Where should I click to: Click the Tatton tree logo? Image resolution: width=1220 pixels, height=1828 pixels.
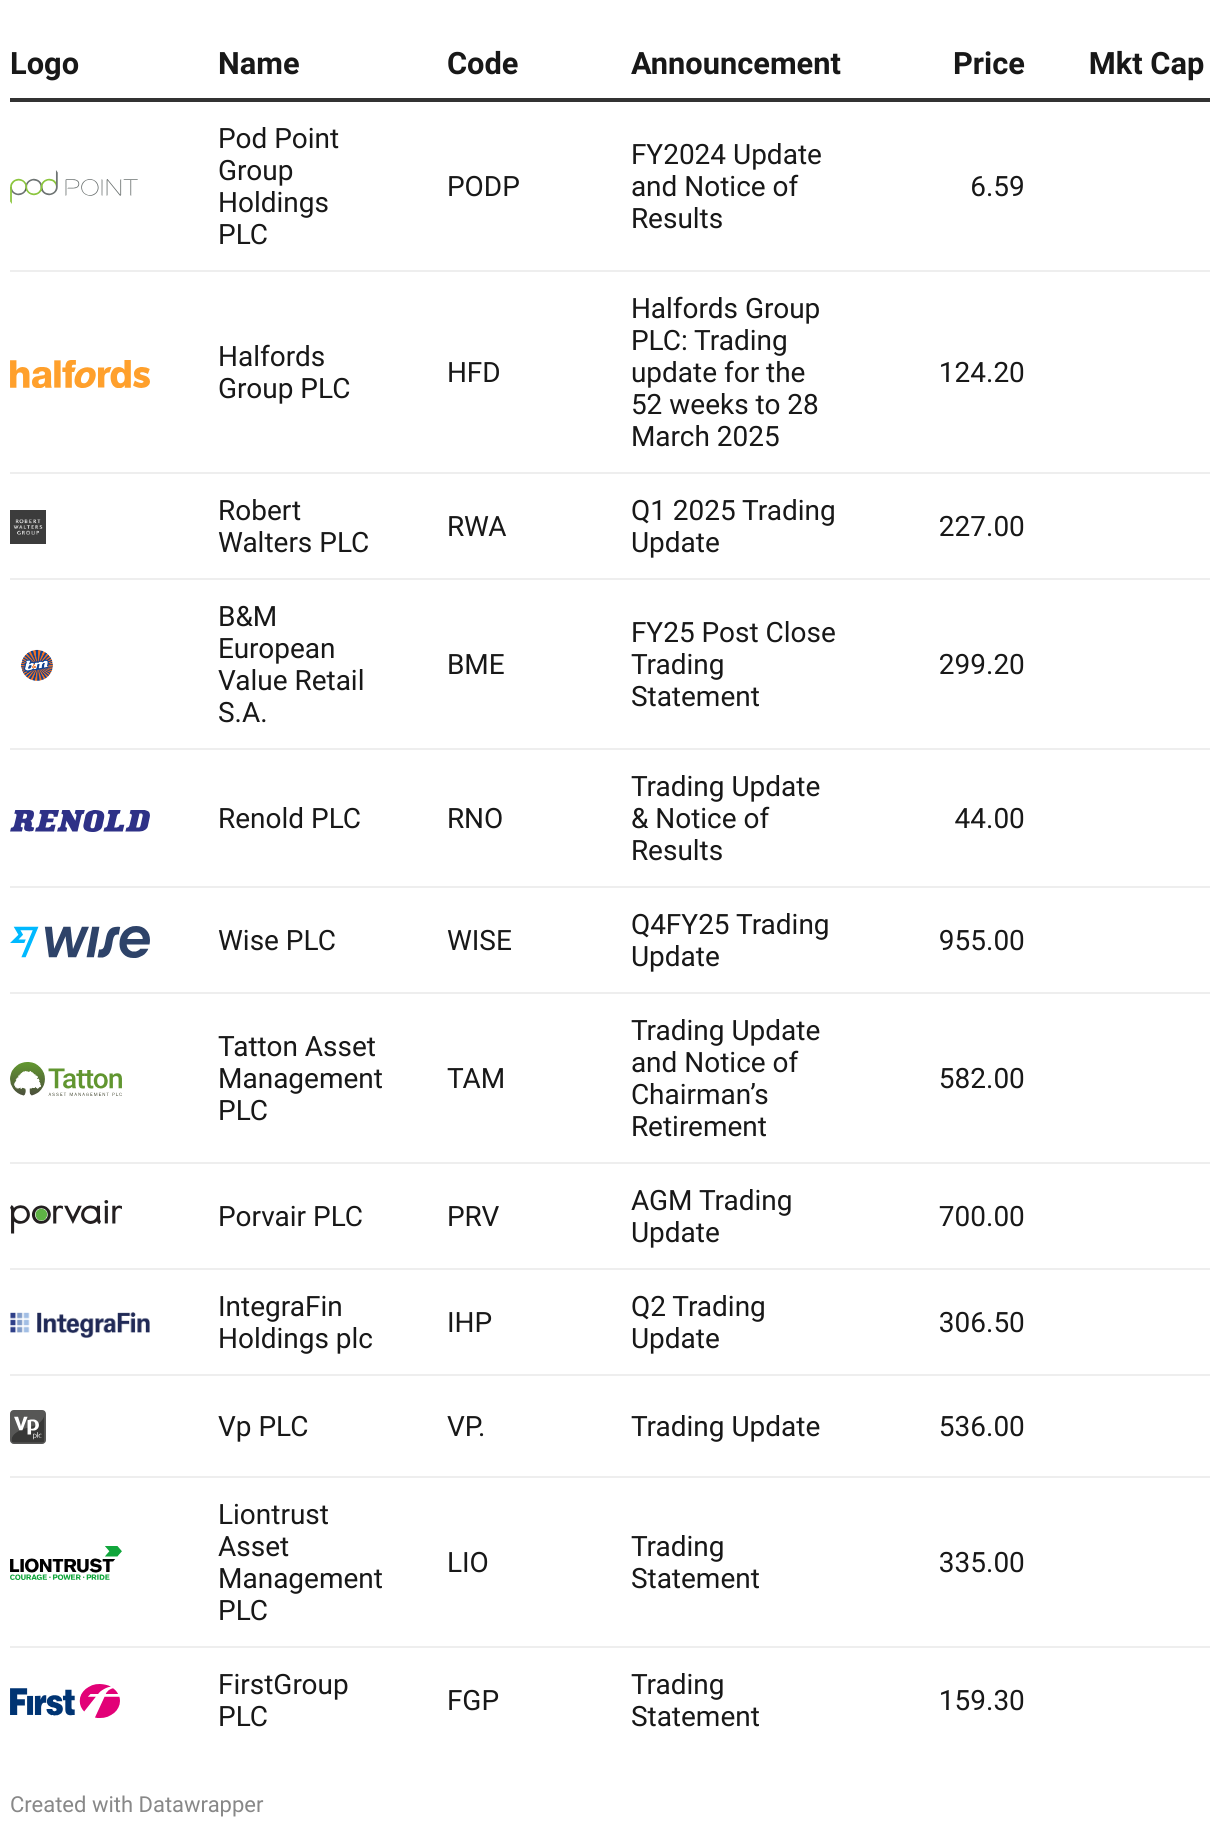pos(66,1079)
